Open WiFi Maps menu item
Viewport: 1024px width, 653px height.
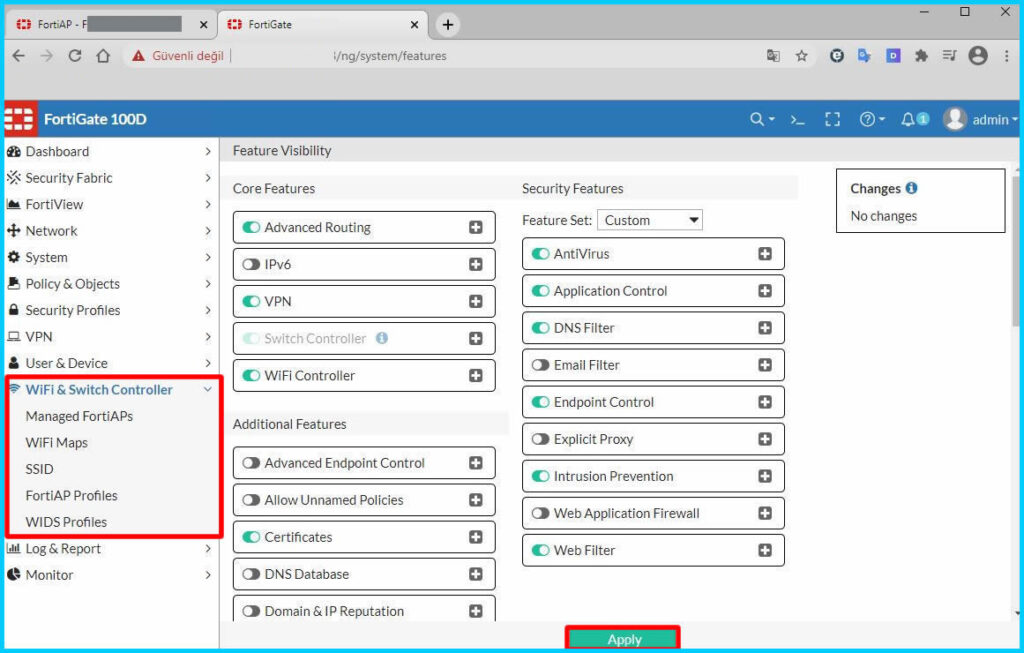pos(56,443)
